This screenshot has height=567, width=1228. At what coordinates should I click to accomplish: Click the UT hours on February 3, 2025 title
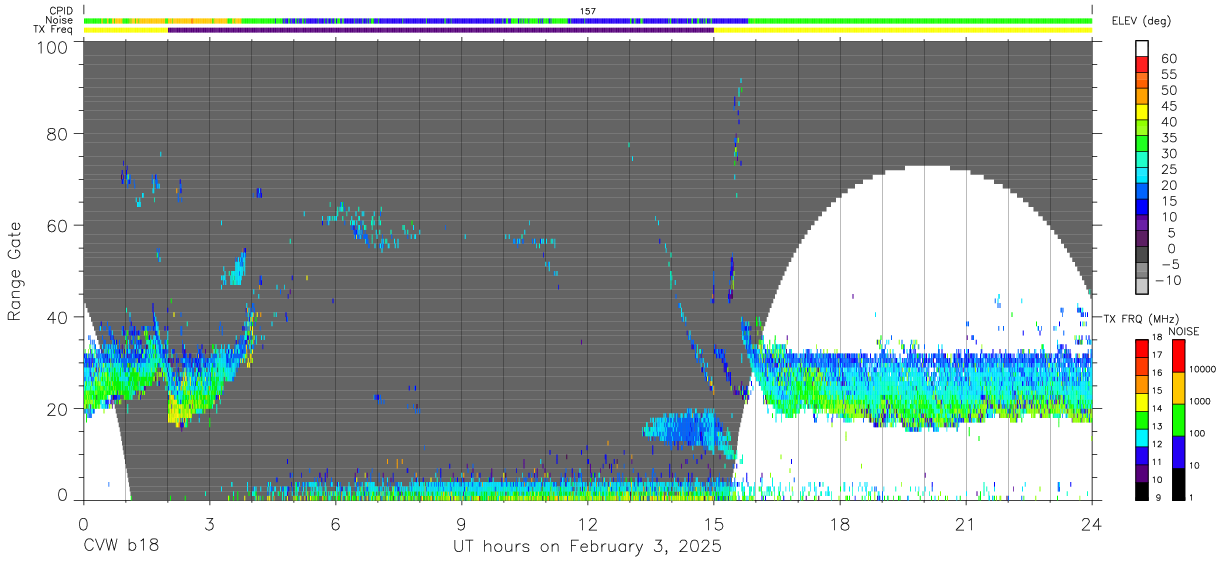[x=588, y=548]
